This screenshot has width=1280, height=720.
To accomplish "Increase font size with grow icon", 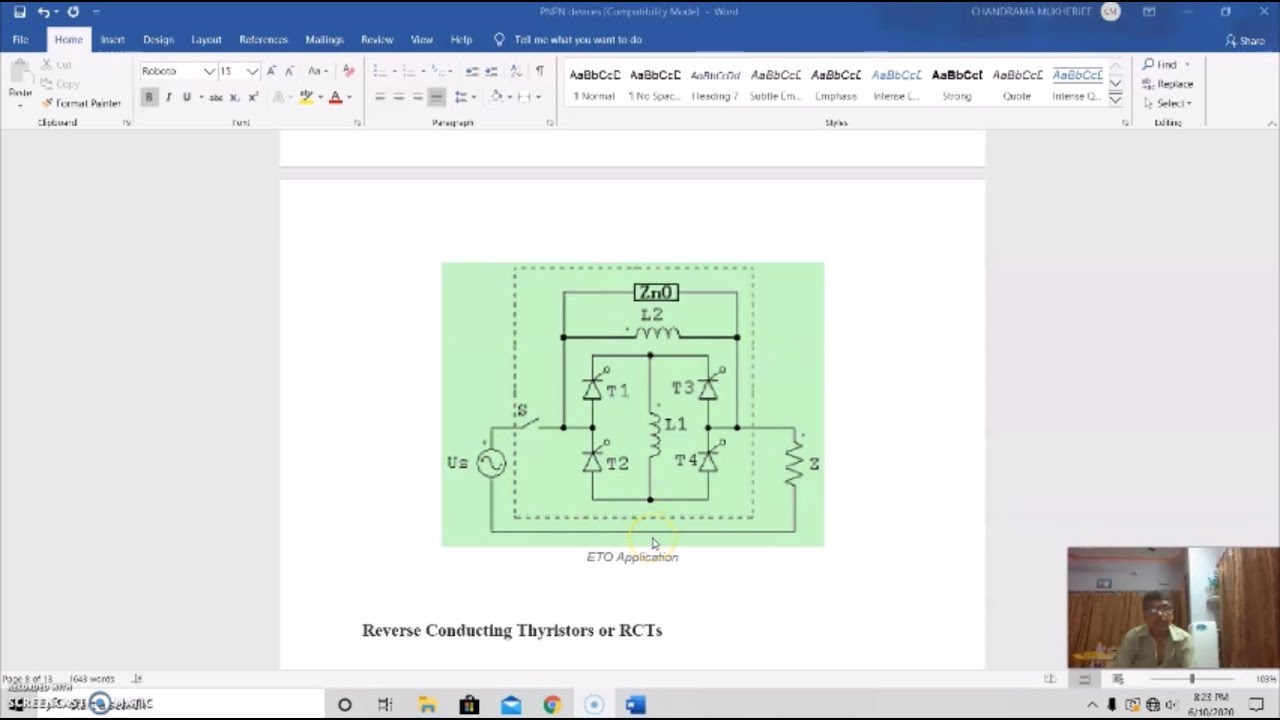I will [271, 71].
